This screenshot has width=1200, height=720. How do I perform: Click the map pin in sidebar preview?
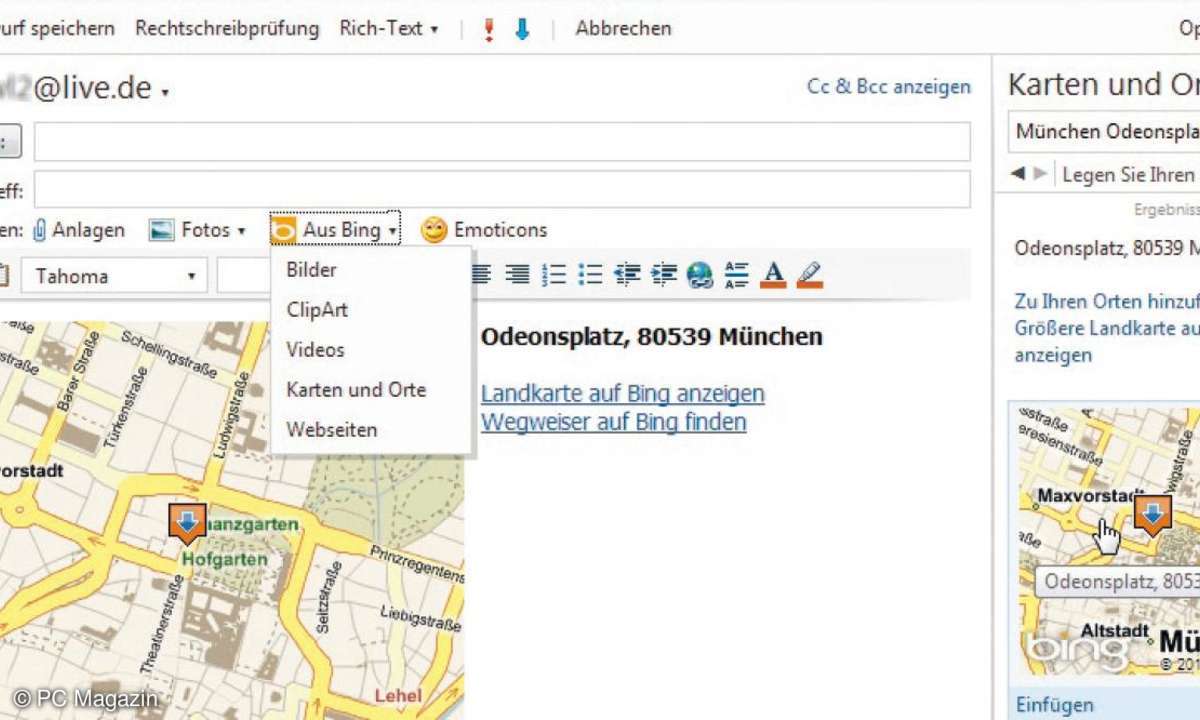tap(1153, 516)
